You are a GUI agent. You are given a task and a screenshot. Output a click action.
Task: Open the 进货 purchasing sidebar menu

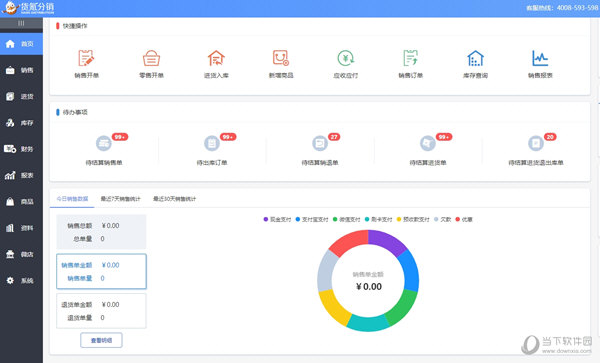21,96
